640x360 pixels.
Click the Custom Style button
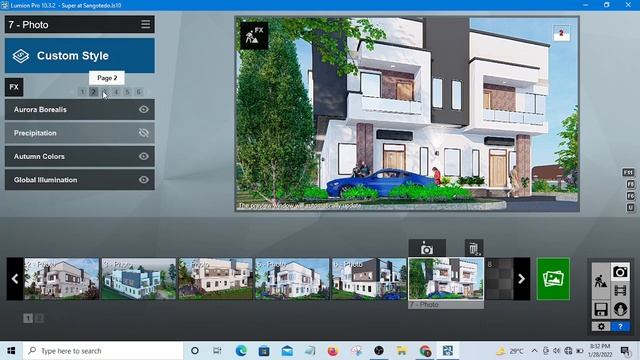(80, 56)
